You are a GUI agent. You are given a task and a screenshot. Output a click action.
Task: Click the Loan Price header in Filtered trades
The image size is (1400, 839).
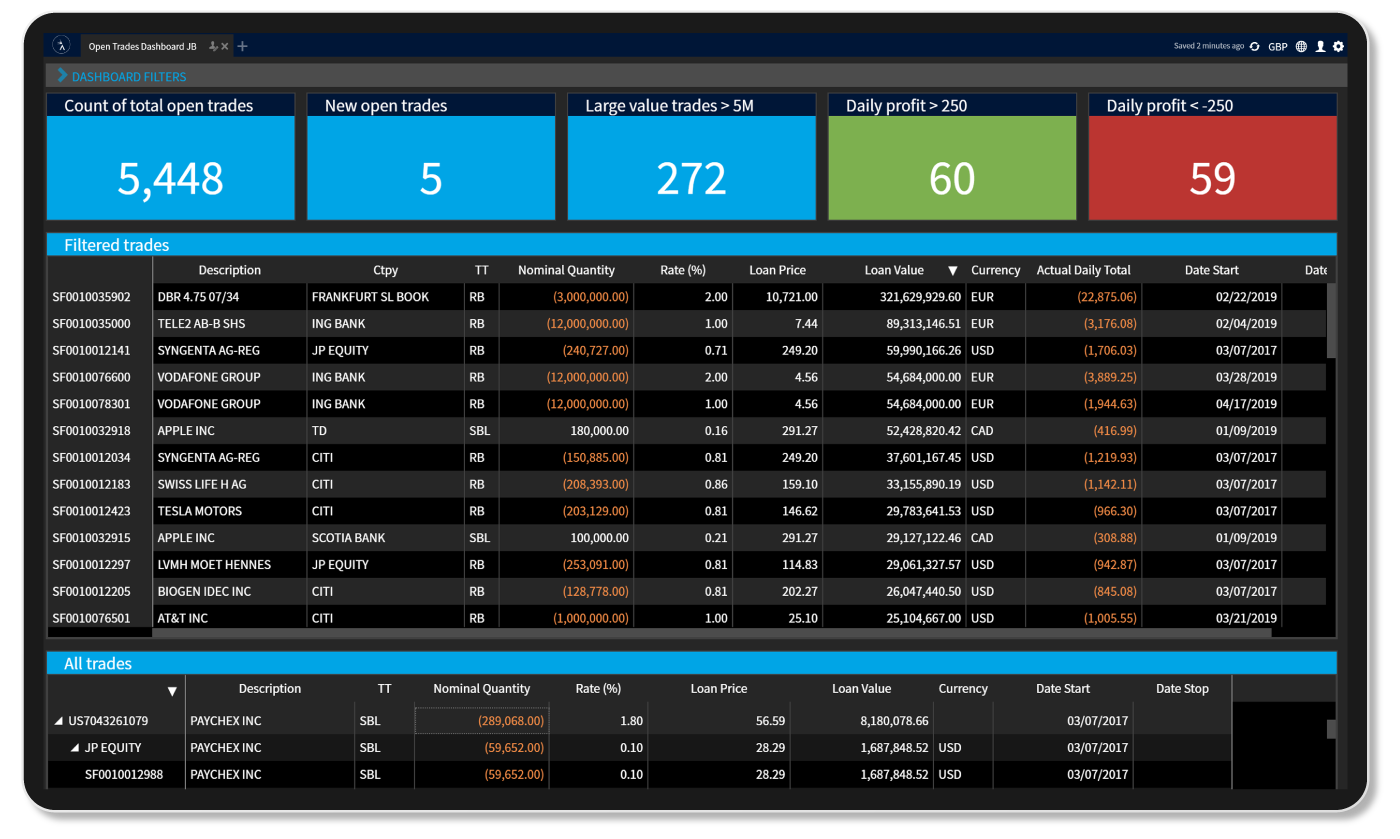coord(777,270)
